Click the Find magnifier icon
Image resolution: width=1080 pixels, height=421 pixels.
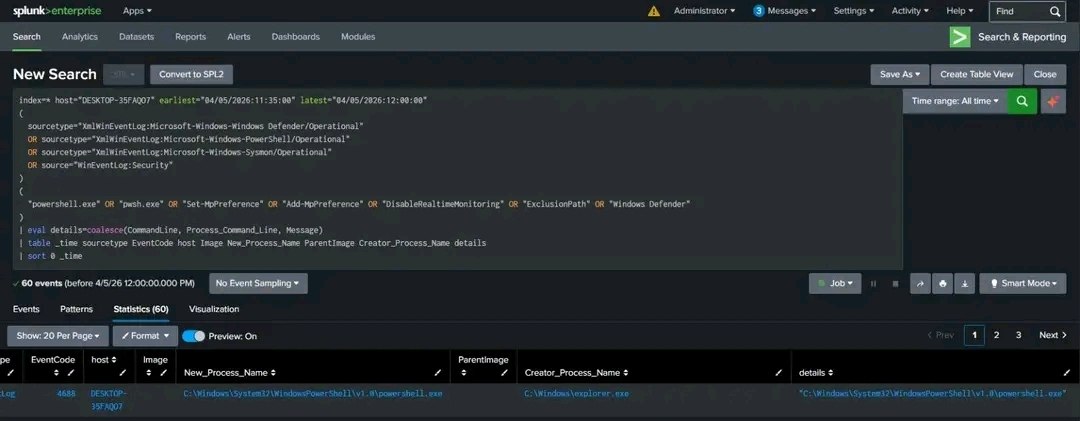1055,11
